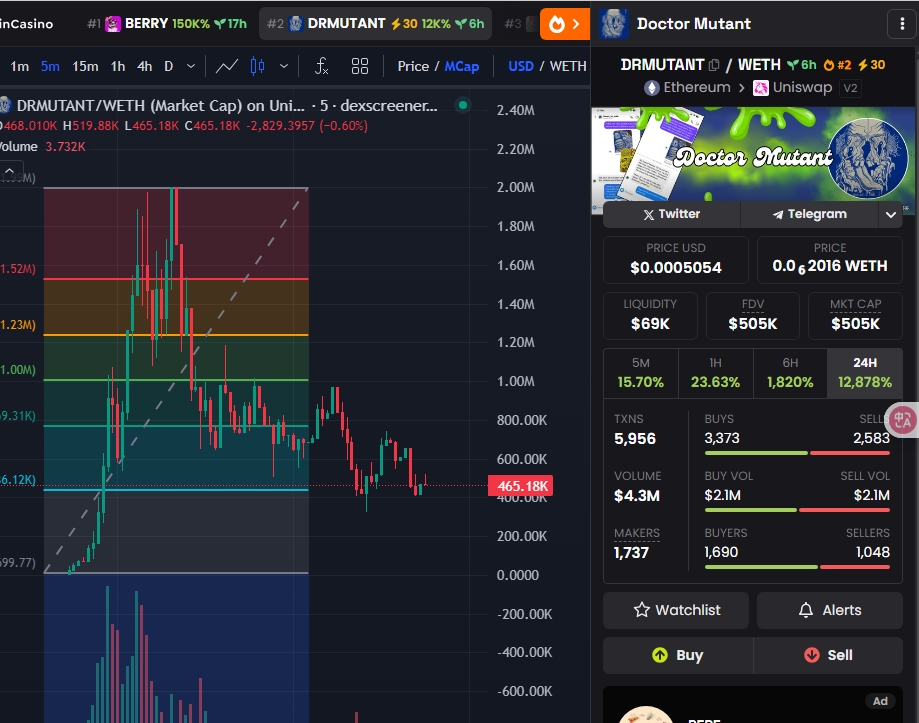Viewport: 919px width, 723px height.
Task: Click the PRICE USD $0.0005054 box
Action: click(676, 260)
